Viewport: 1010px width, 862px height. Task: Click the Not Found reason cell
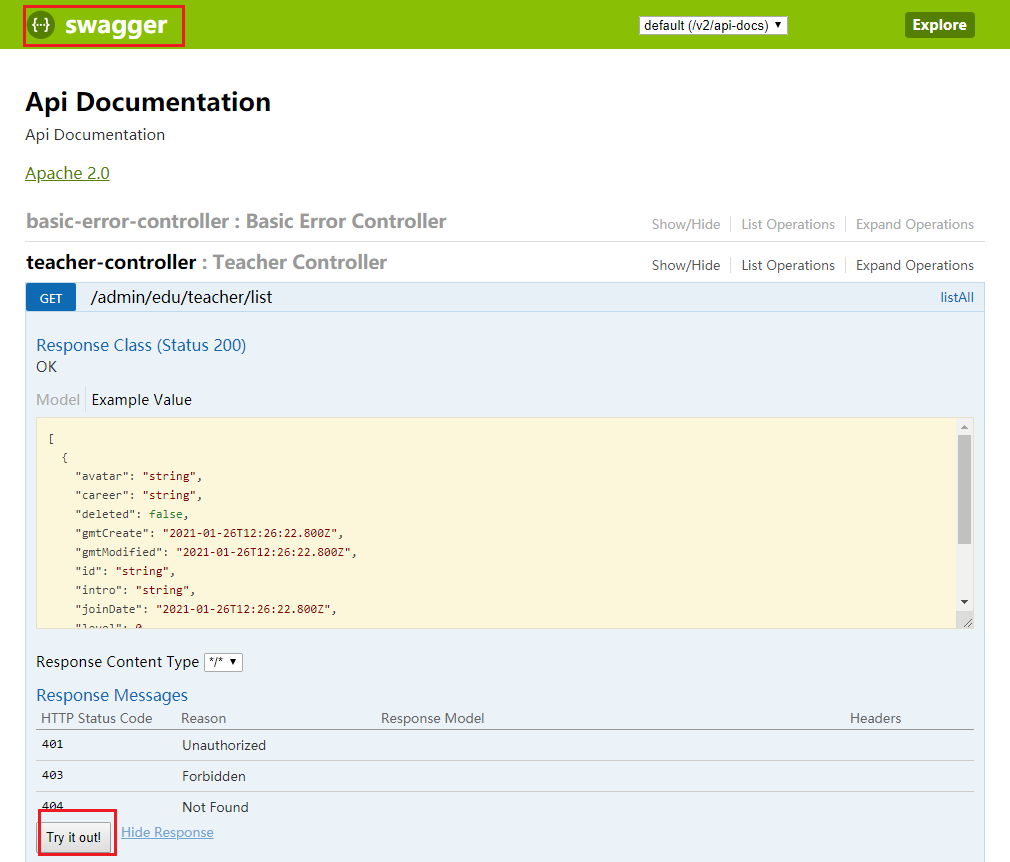[215, 807]
